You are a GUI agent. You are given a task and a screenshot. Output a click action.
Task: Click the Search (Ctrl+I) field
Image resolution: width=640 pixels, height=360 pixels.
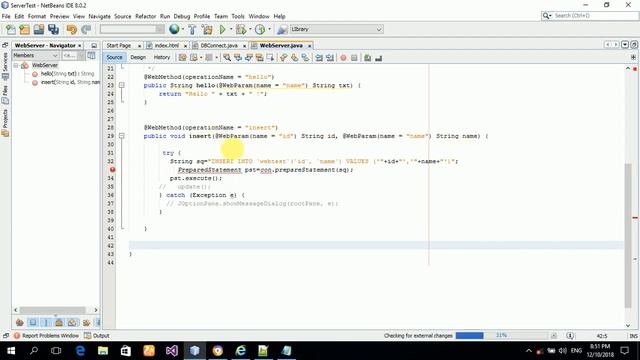click(595, 16)
